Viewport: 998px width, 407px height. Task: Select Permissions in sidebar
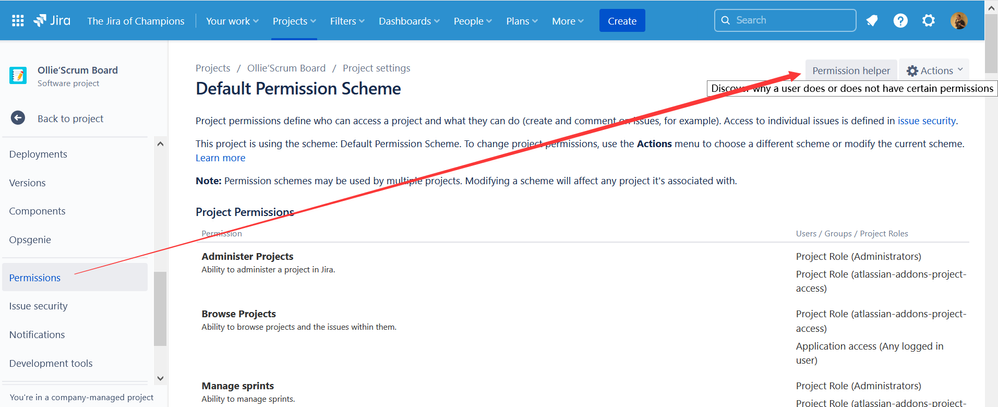tap(75, 277)
